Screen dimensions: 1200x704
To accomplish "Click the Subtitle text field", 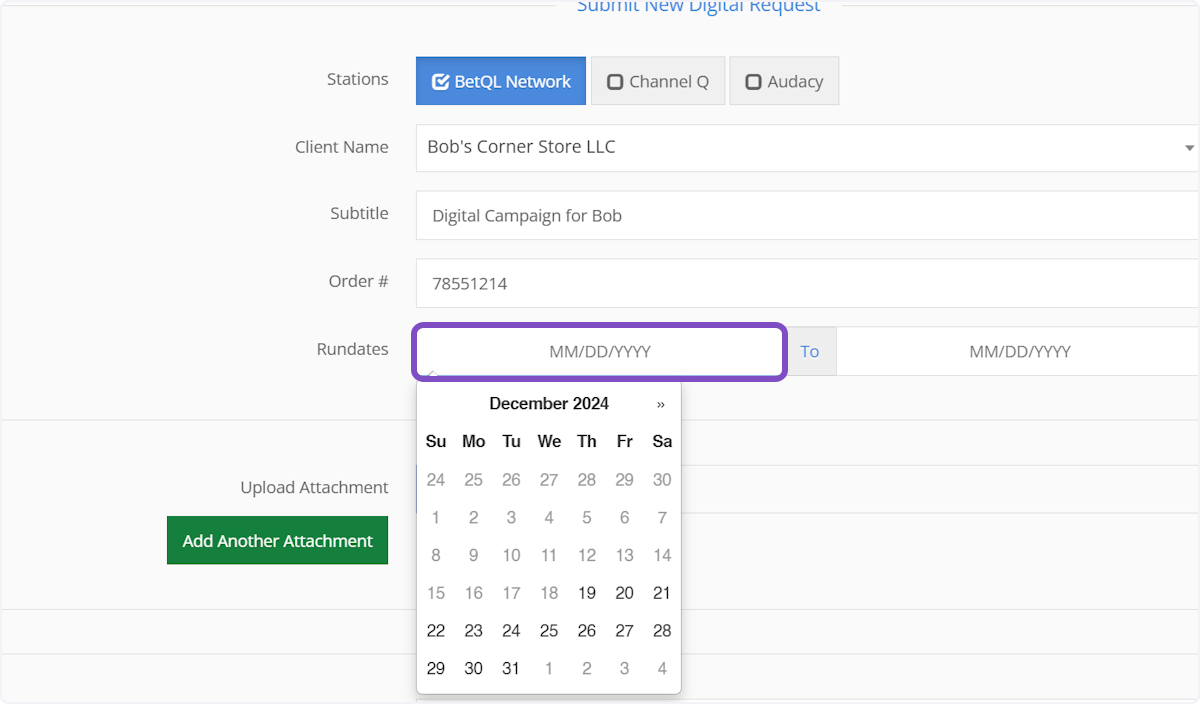I will tap(806, 216).
